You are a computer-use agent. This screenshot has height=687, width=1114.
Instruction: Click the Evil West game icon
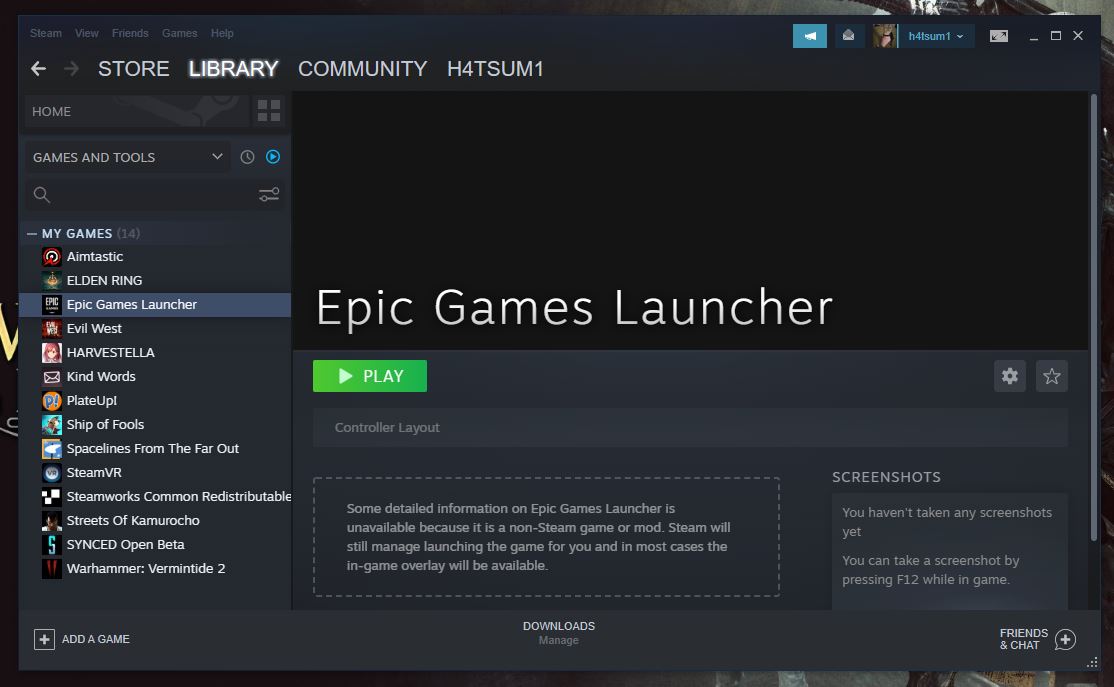[x=52, y=328]
